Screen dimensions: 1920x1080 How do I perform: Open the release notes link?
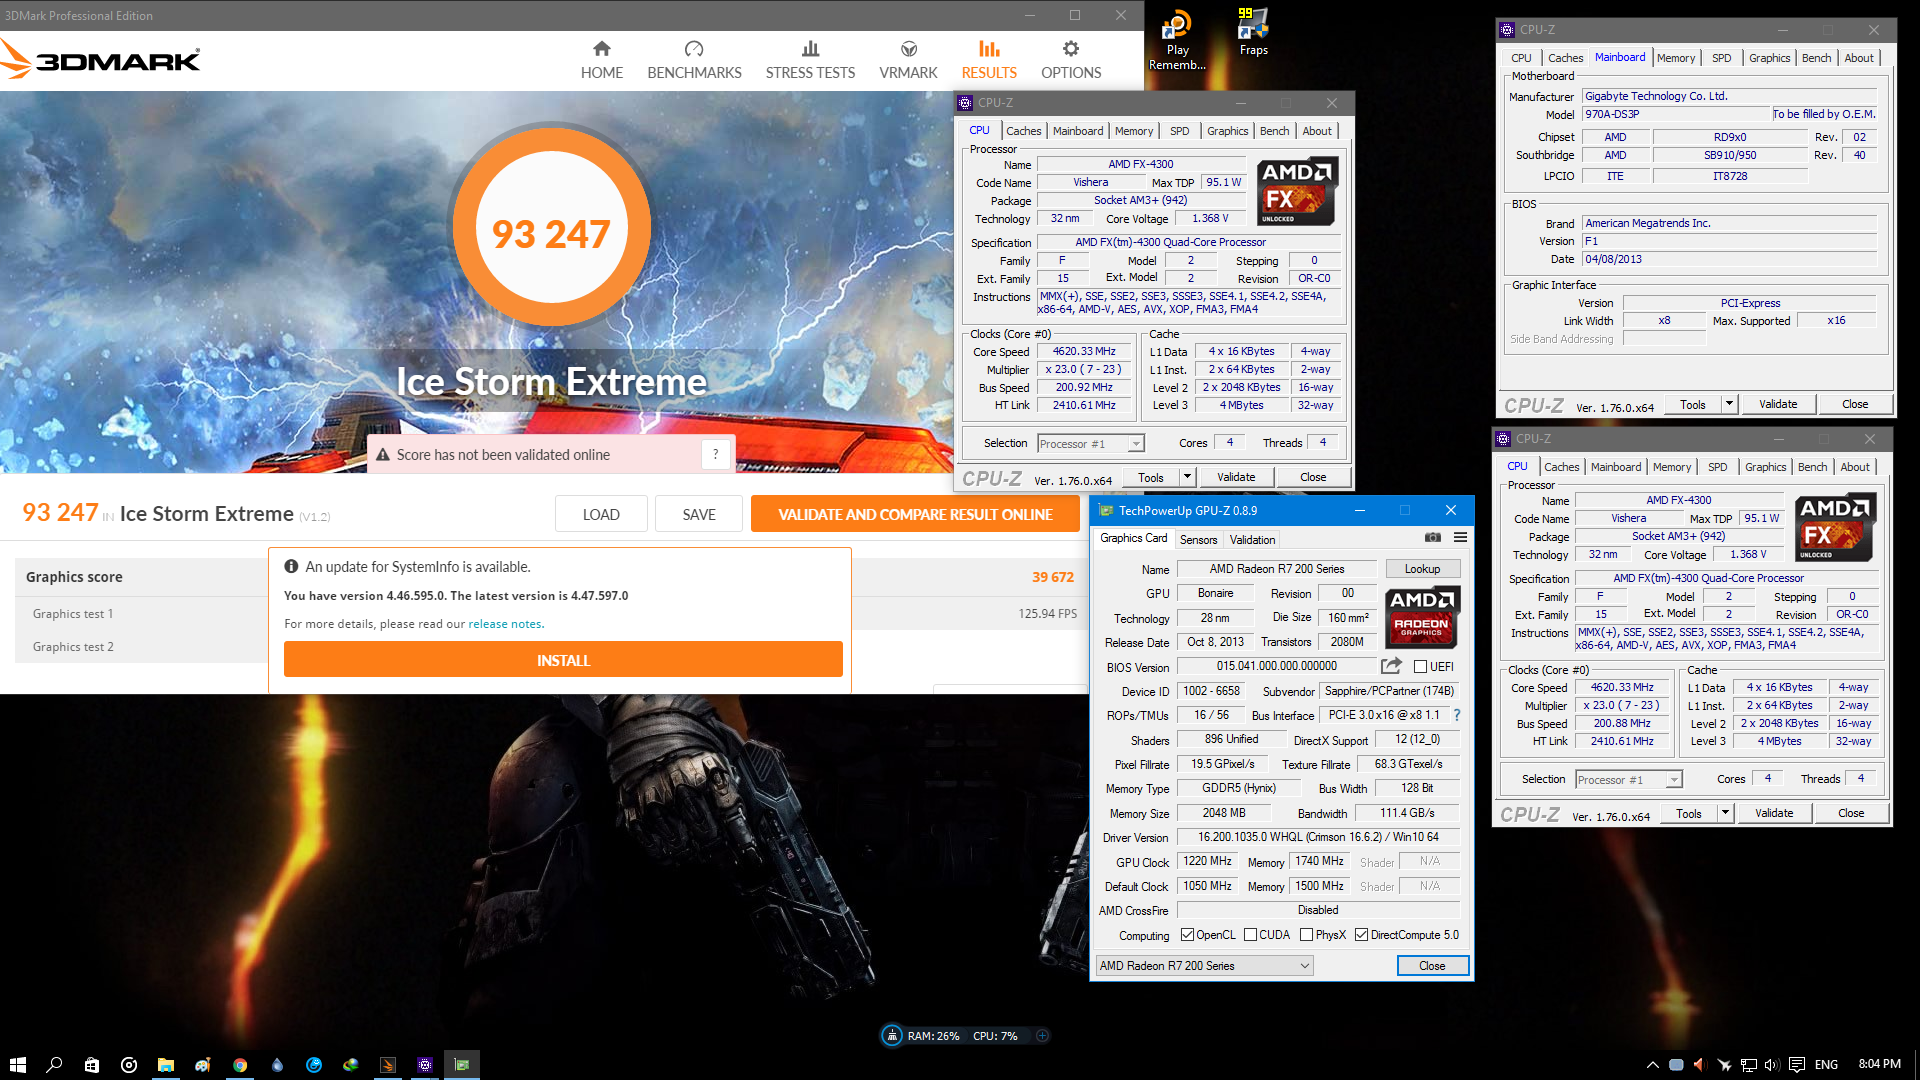coord(504,624)
